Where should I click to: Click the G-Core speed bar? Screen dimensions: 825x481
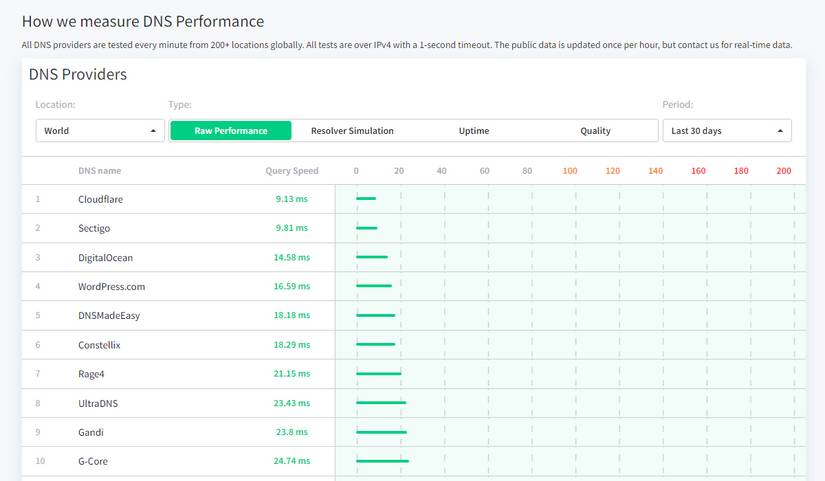383,461
